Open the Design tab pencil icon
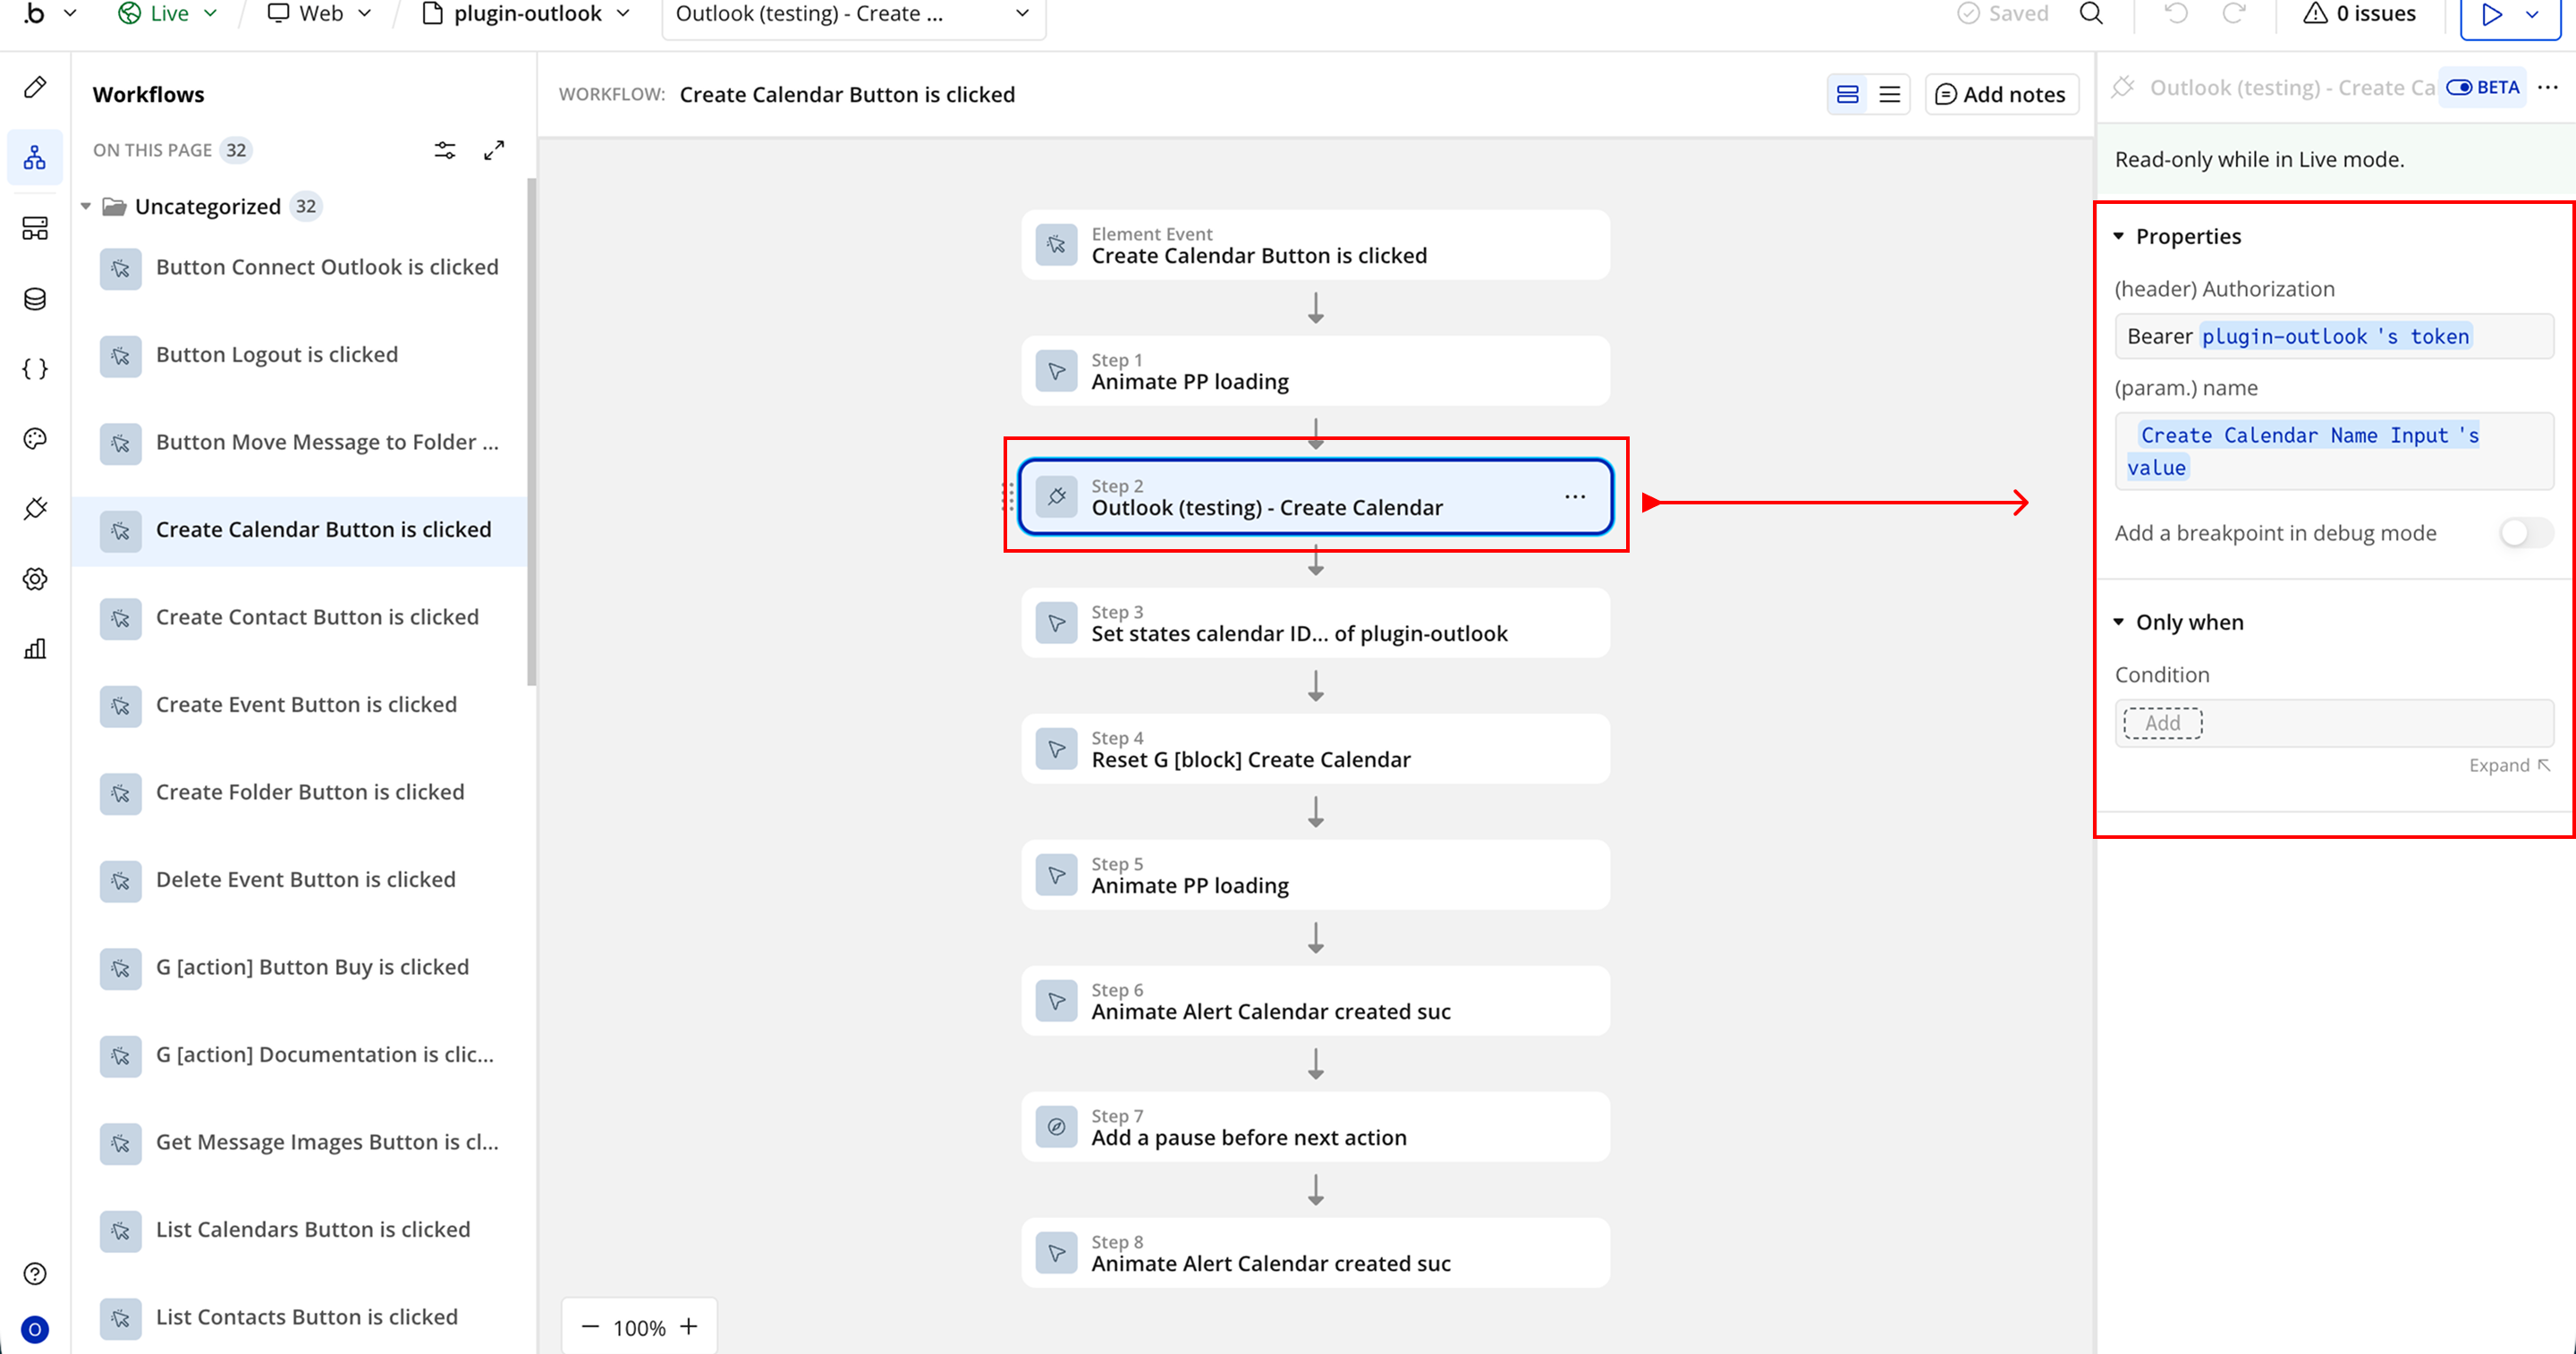2576x1354 pixels. click(35, 88)
